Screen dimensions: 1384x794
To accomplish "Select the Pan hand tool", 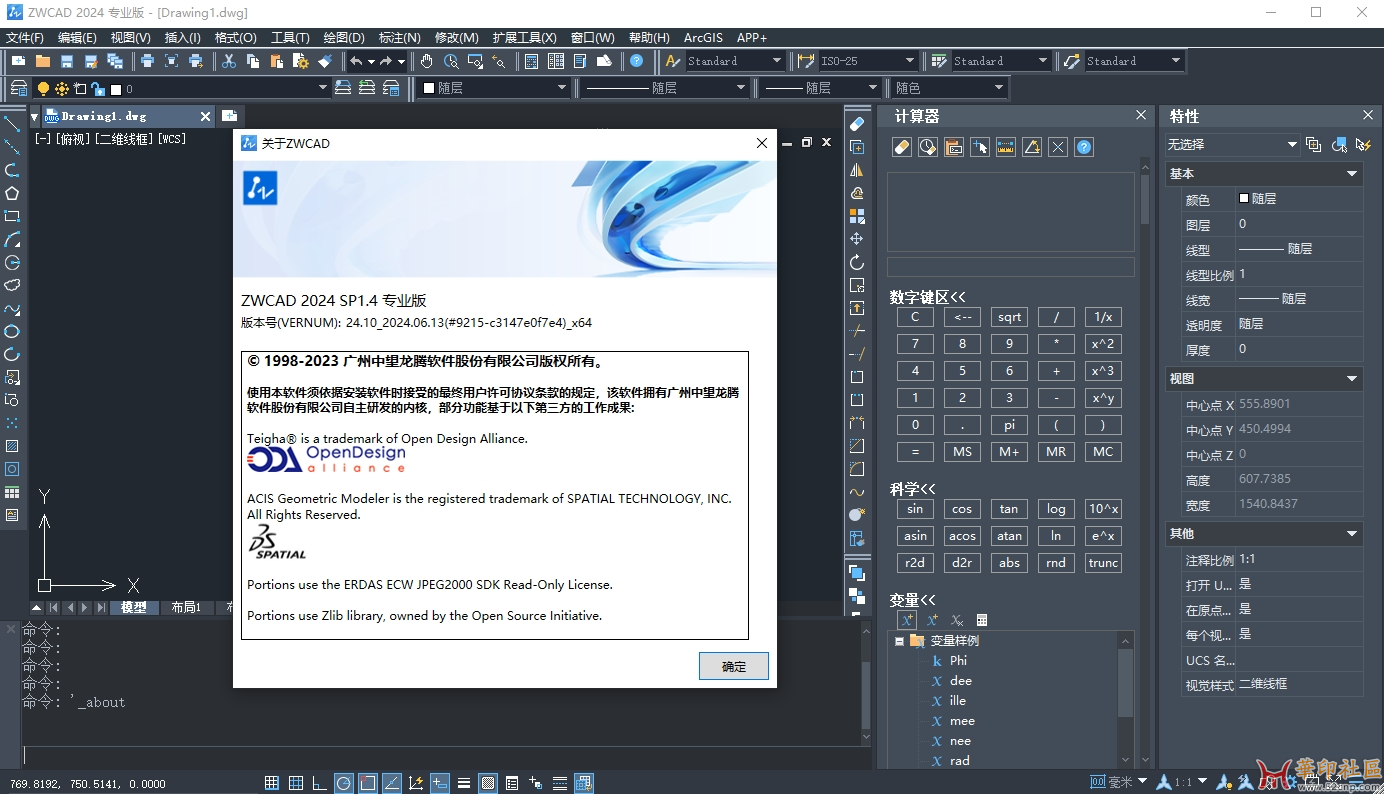I will pyautogui.click(x=427, y=61).
